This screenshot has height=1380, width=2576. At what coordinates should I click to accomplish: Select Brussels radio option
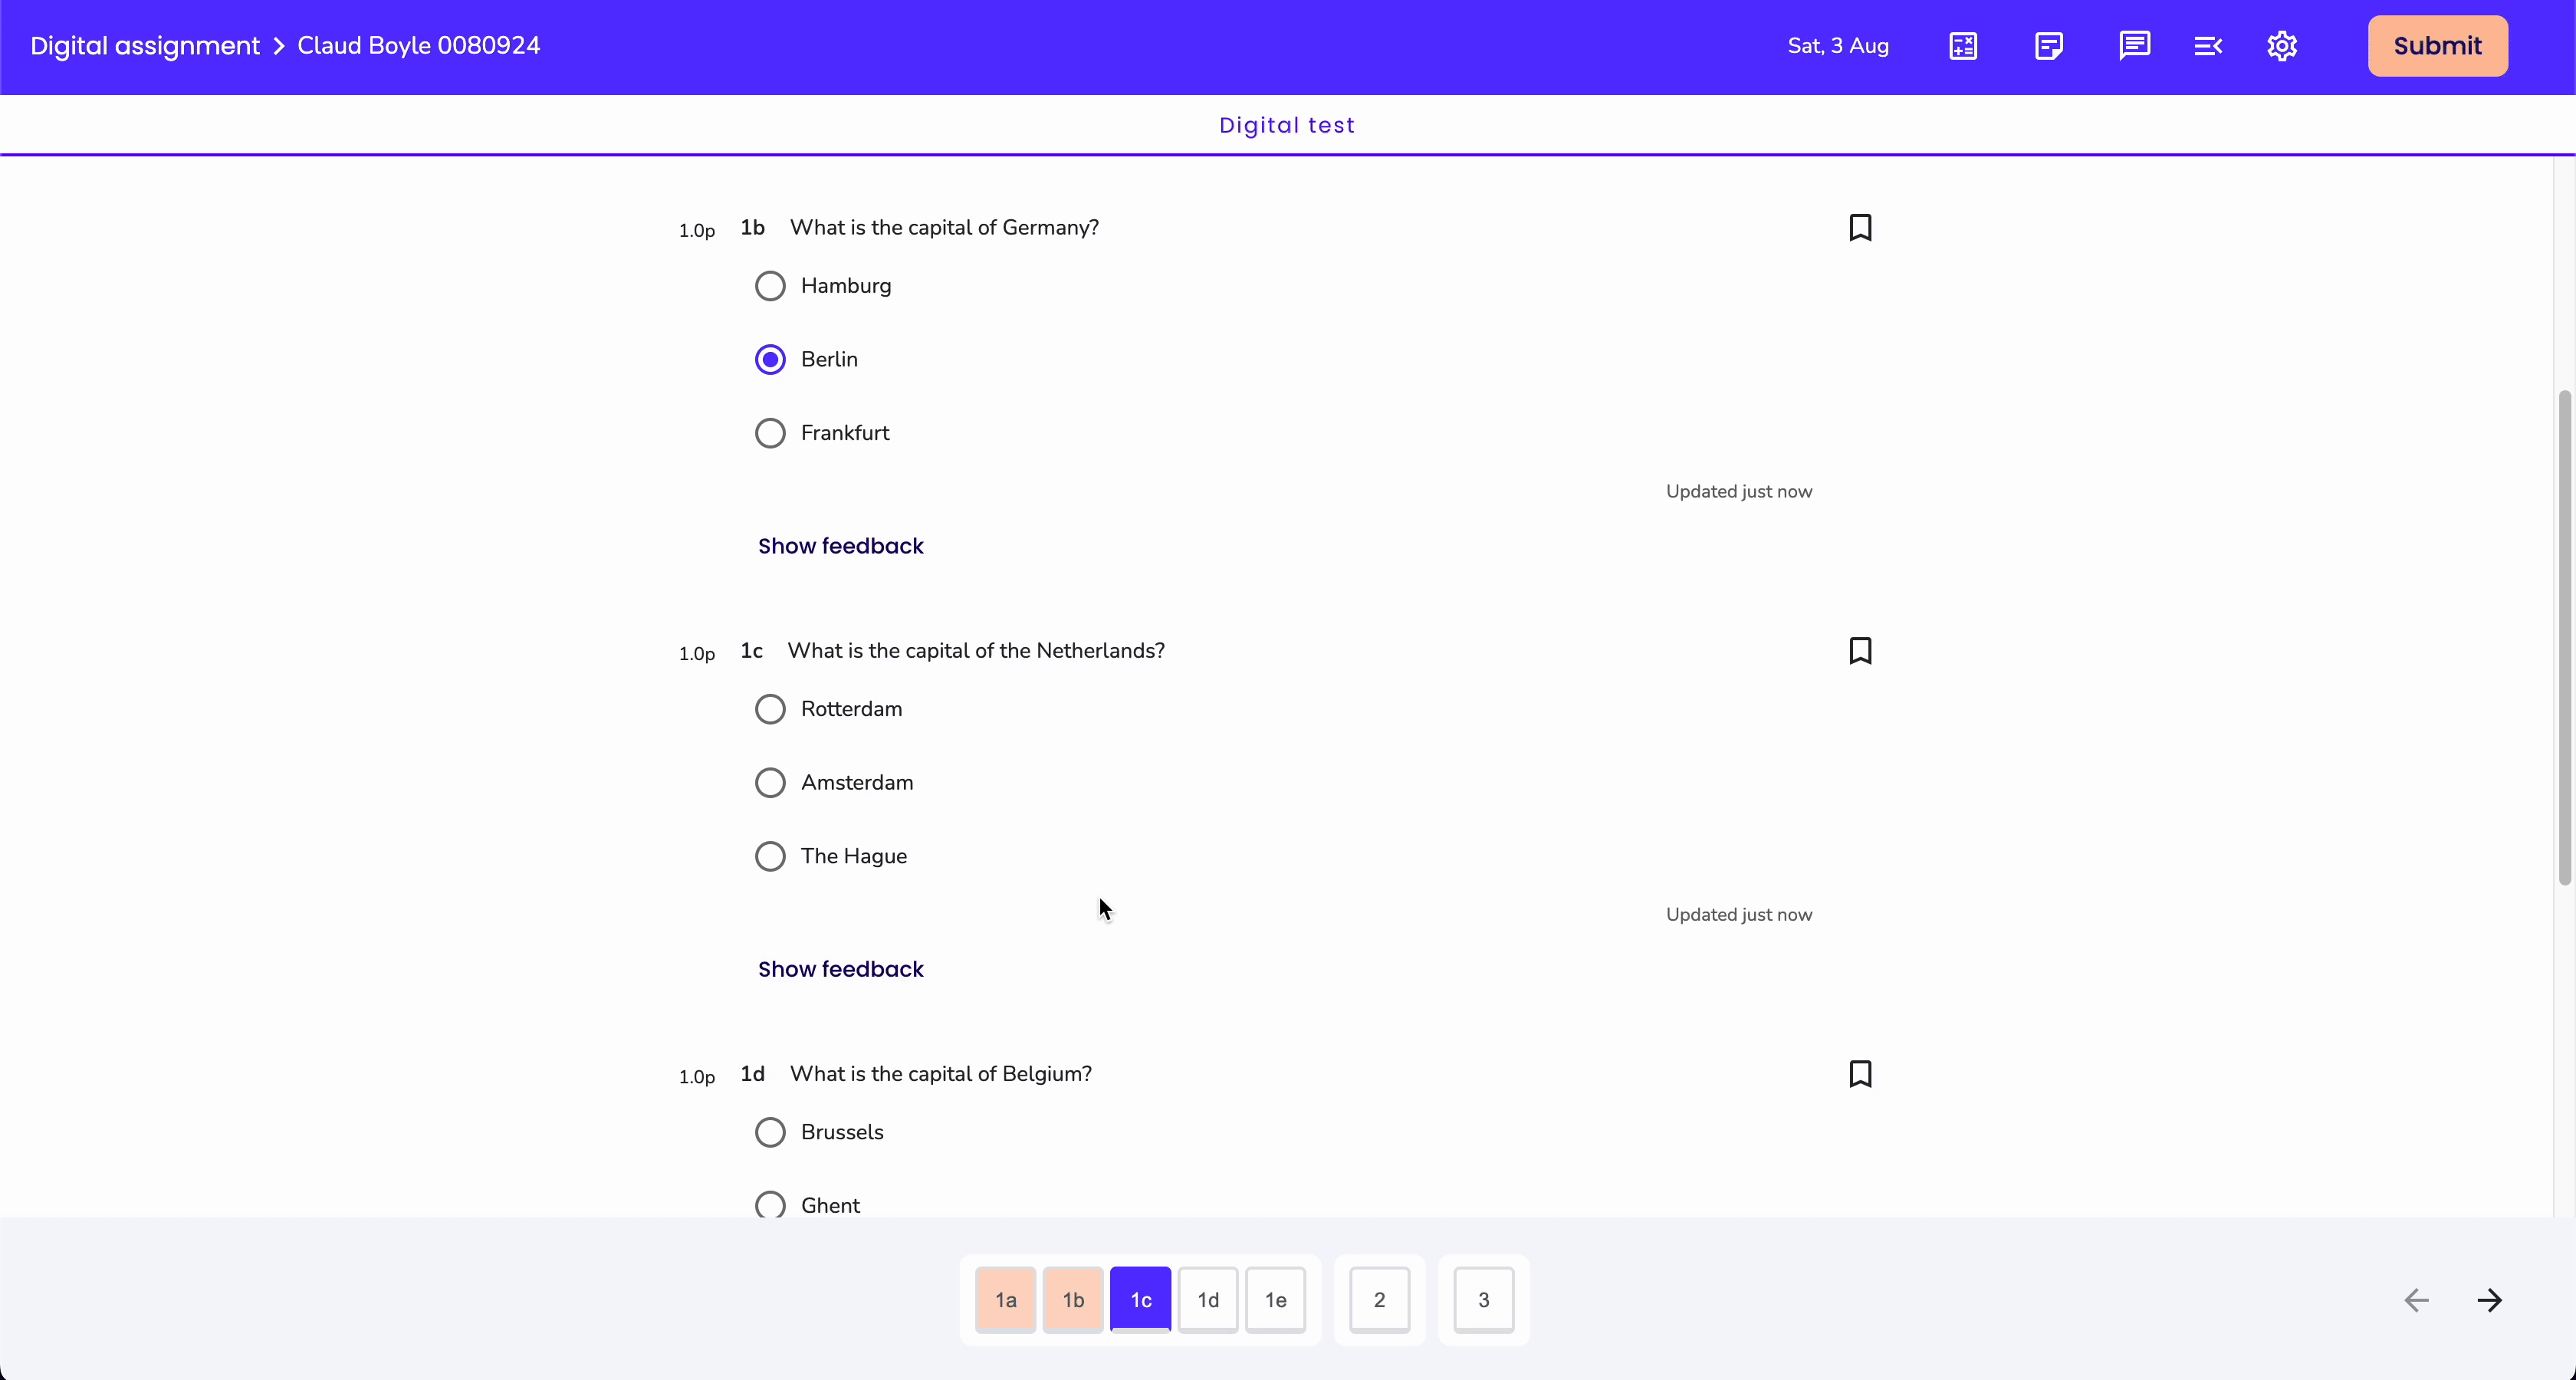770,1132
